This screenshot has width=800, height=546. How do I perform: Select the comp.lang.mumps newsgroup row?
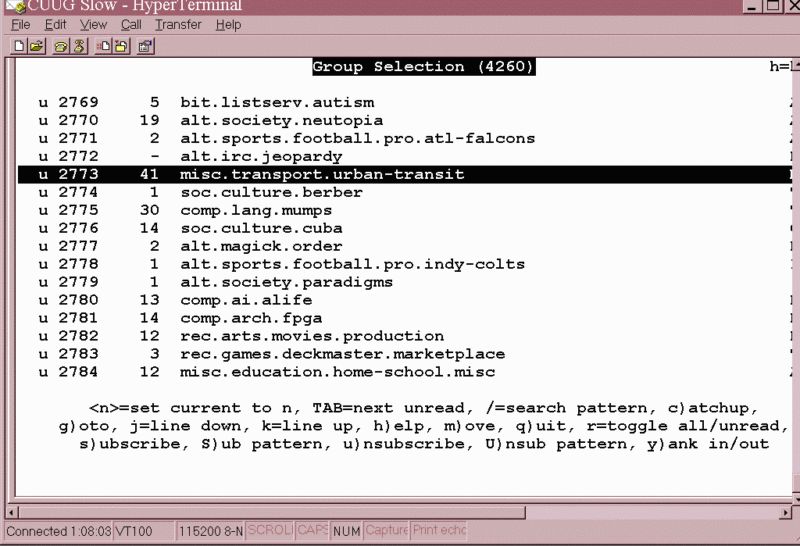click(x=404, y=210)
